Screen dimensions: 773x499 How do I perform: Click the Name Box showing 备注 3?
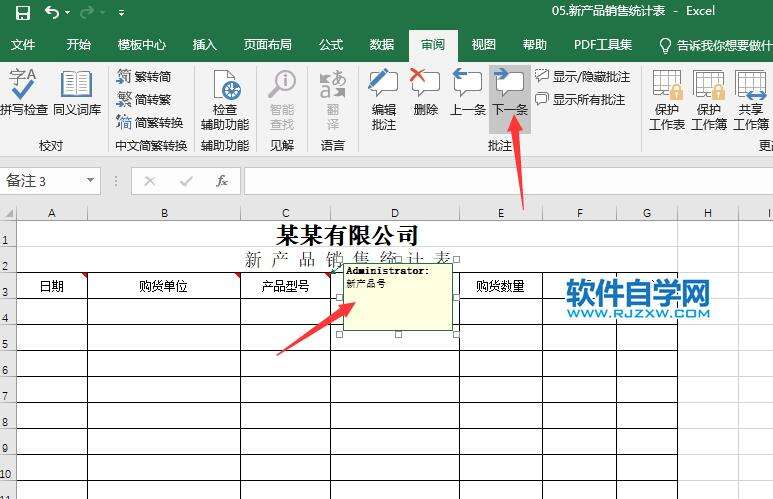click(42, 181)
